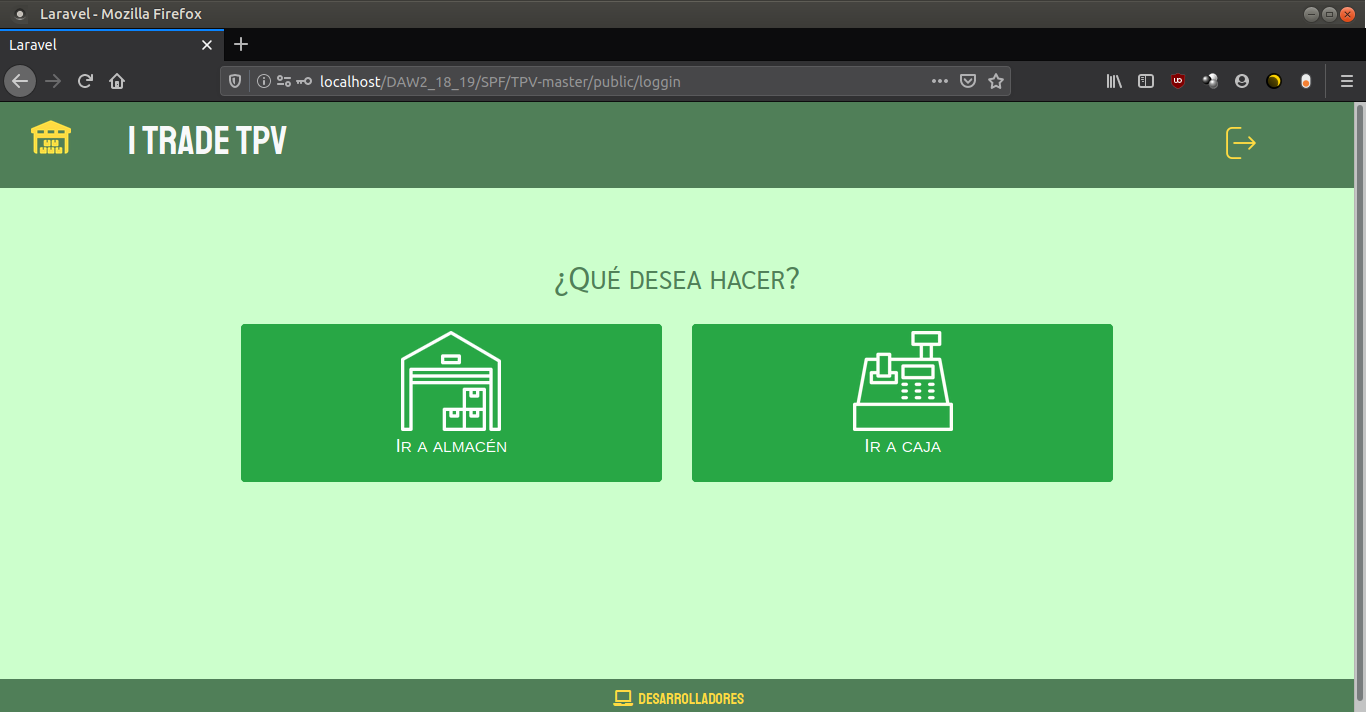Save page to Pocket
This screenshot has width=1366, height=712.
coord(968,81)
